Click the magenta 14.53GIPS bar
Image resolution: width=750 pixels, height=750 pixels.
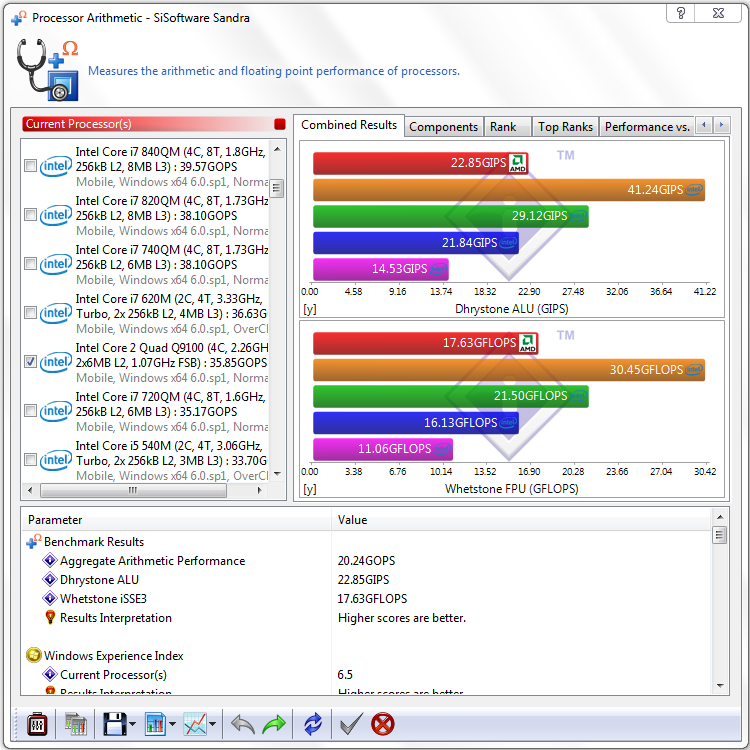pyautogui.click(x=381, y=269)
